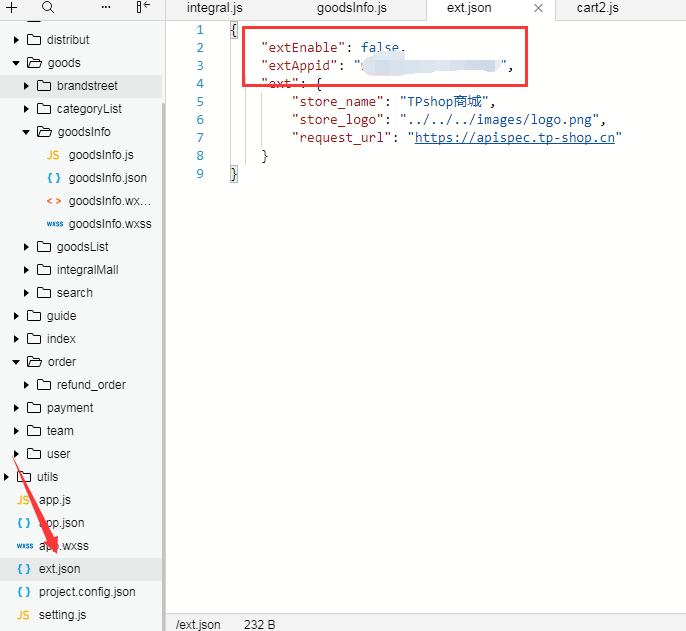The image size is (686, 631).
Task: Click line number 5 in the gutter
Action: click(200, 102)
